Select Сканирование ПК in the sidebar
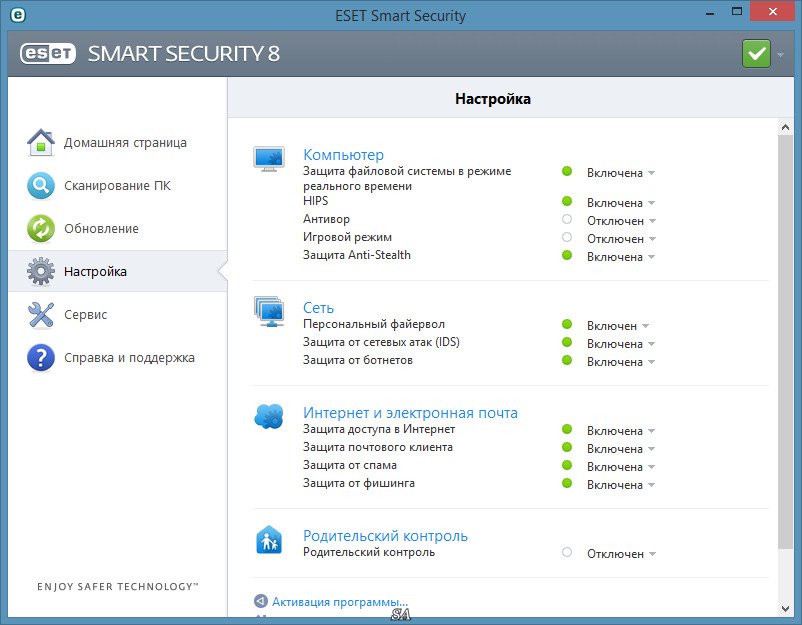This screenshot has width=802, height=625. click(117, 186)
